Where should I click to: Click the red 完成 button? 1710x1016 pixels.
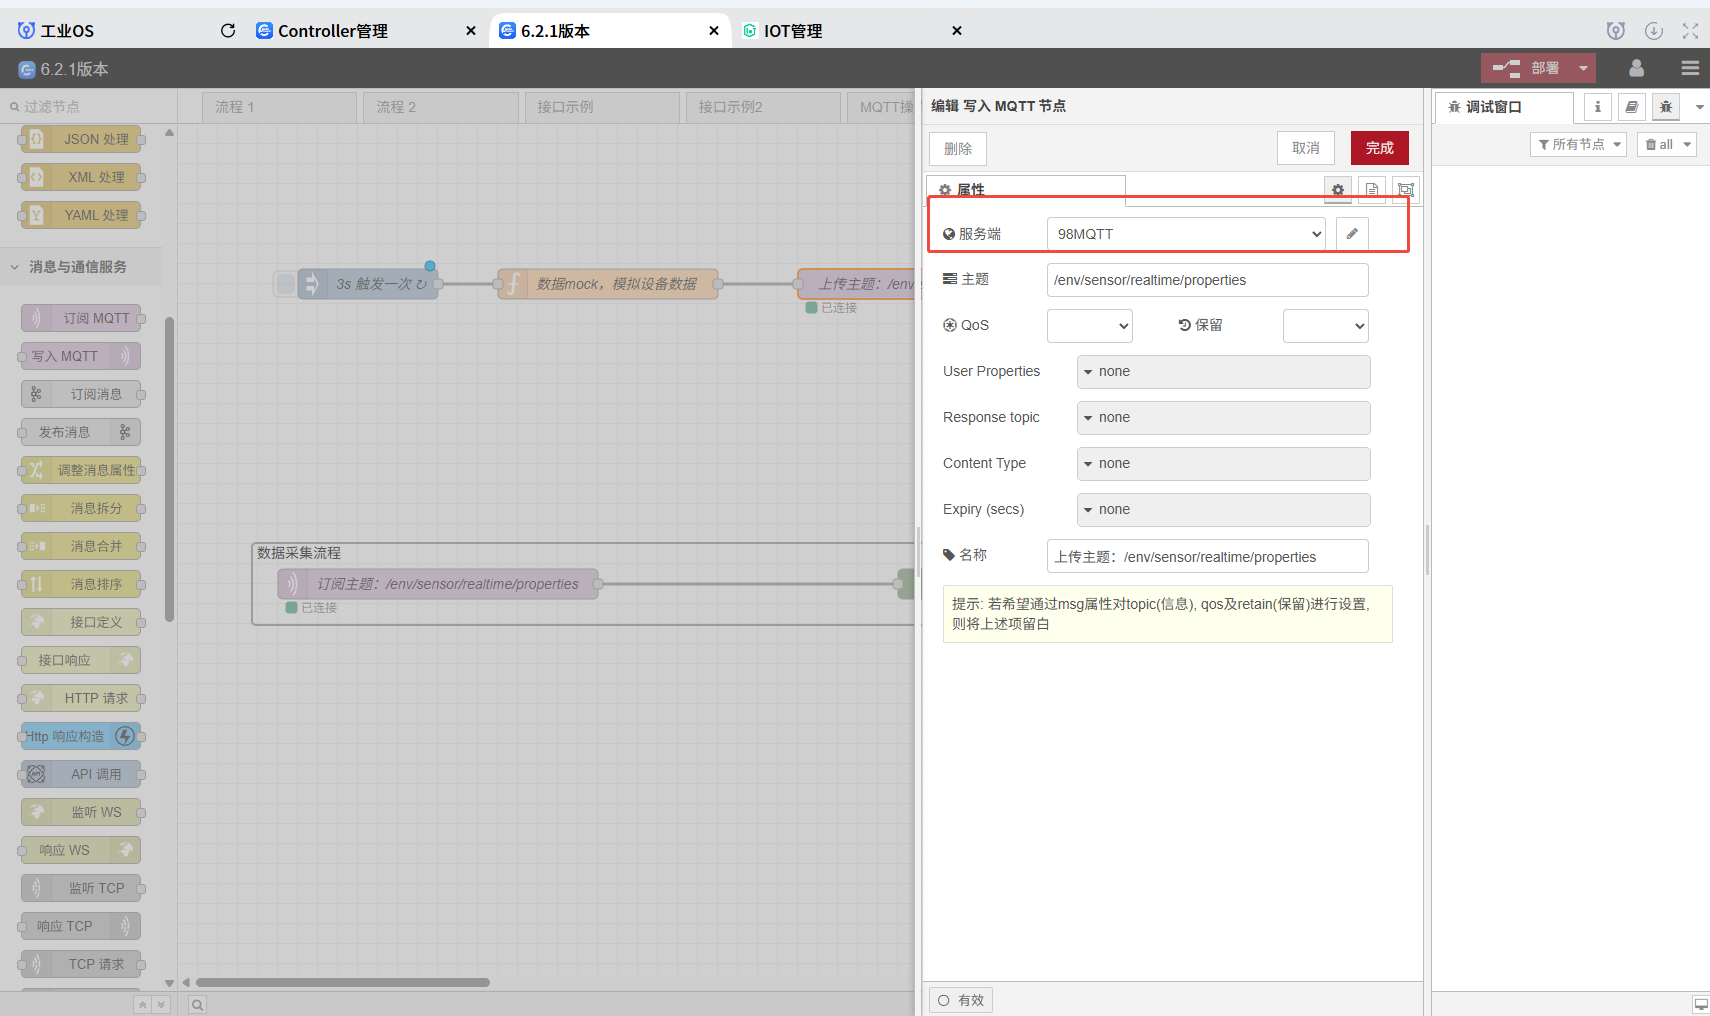point(1379,147)
